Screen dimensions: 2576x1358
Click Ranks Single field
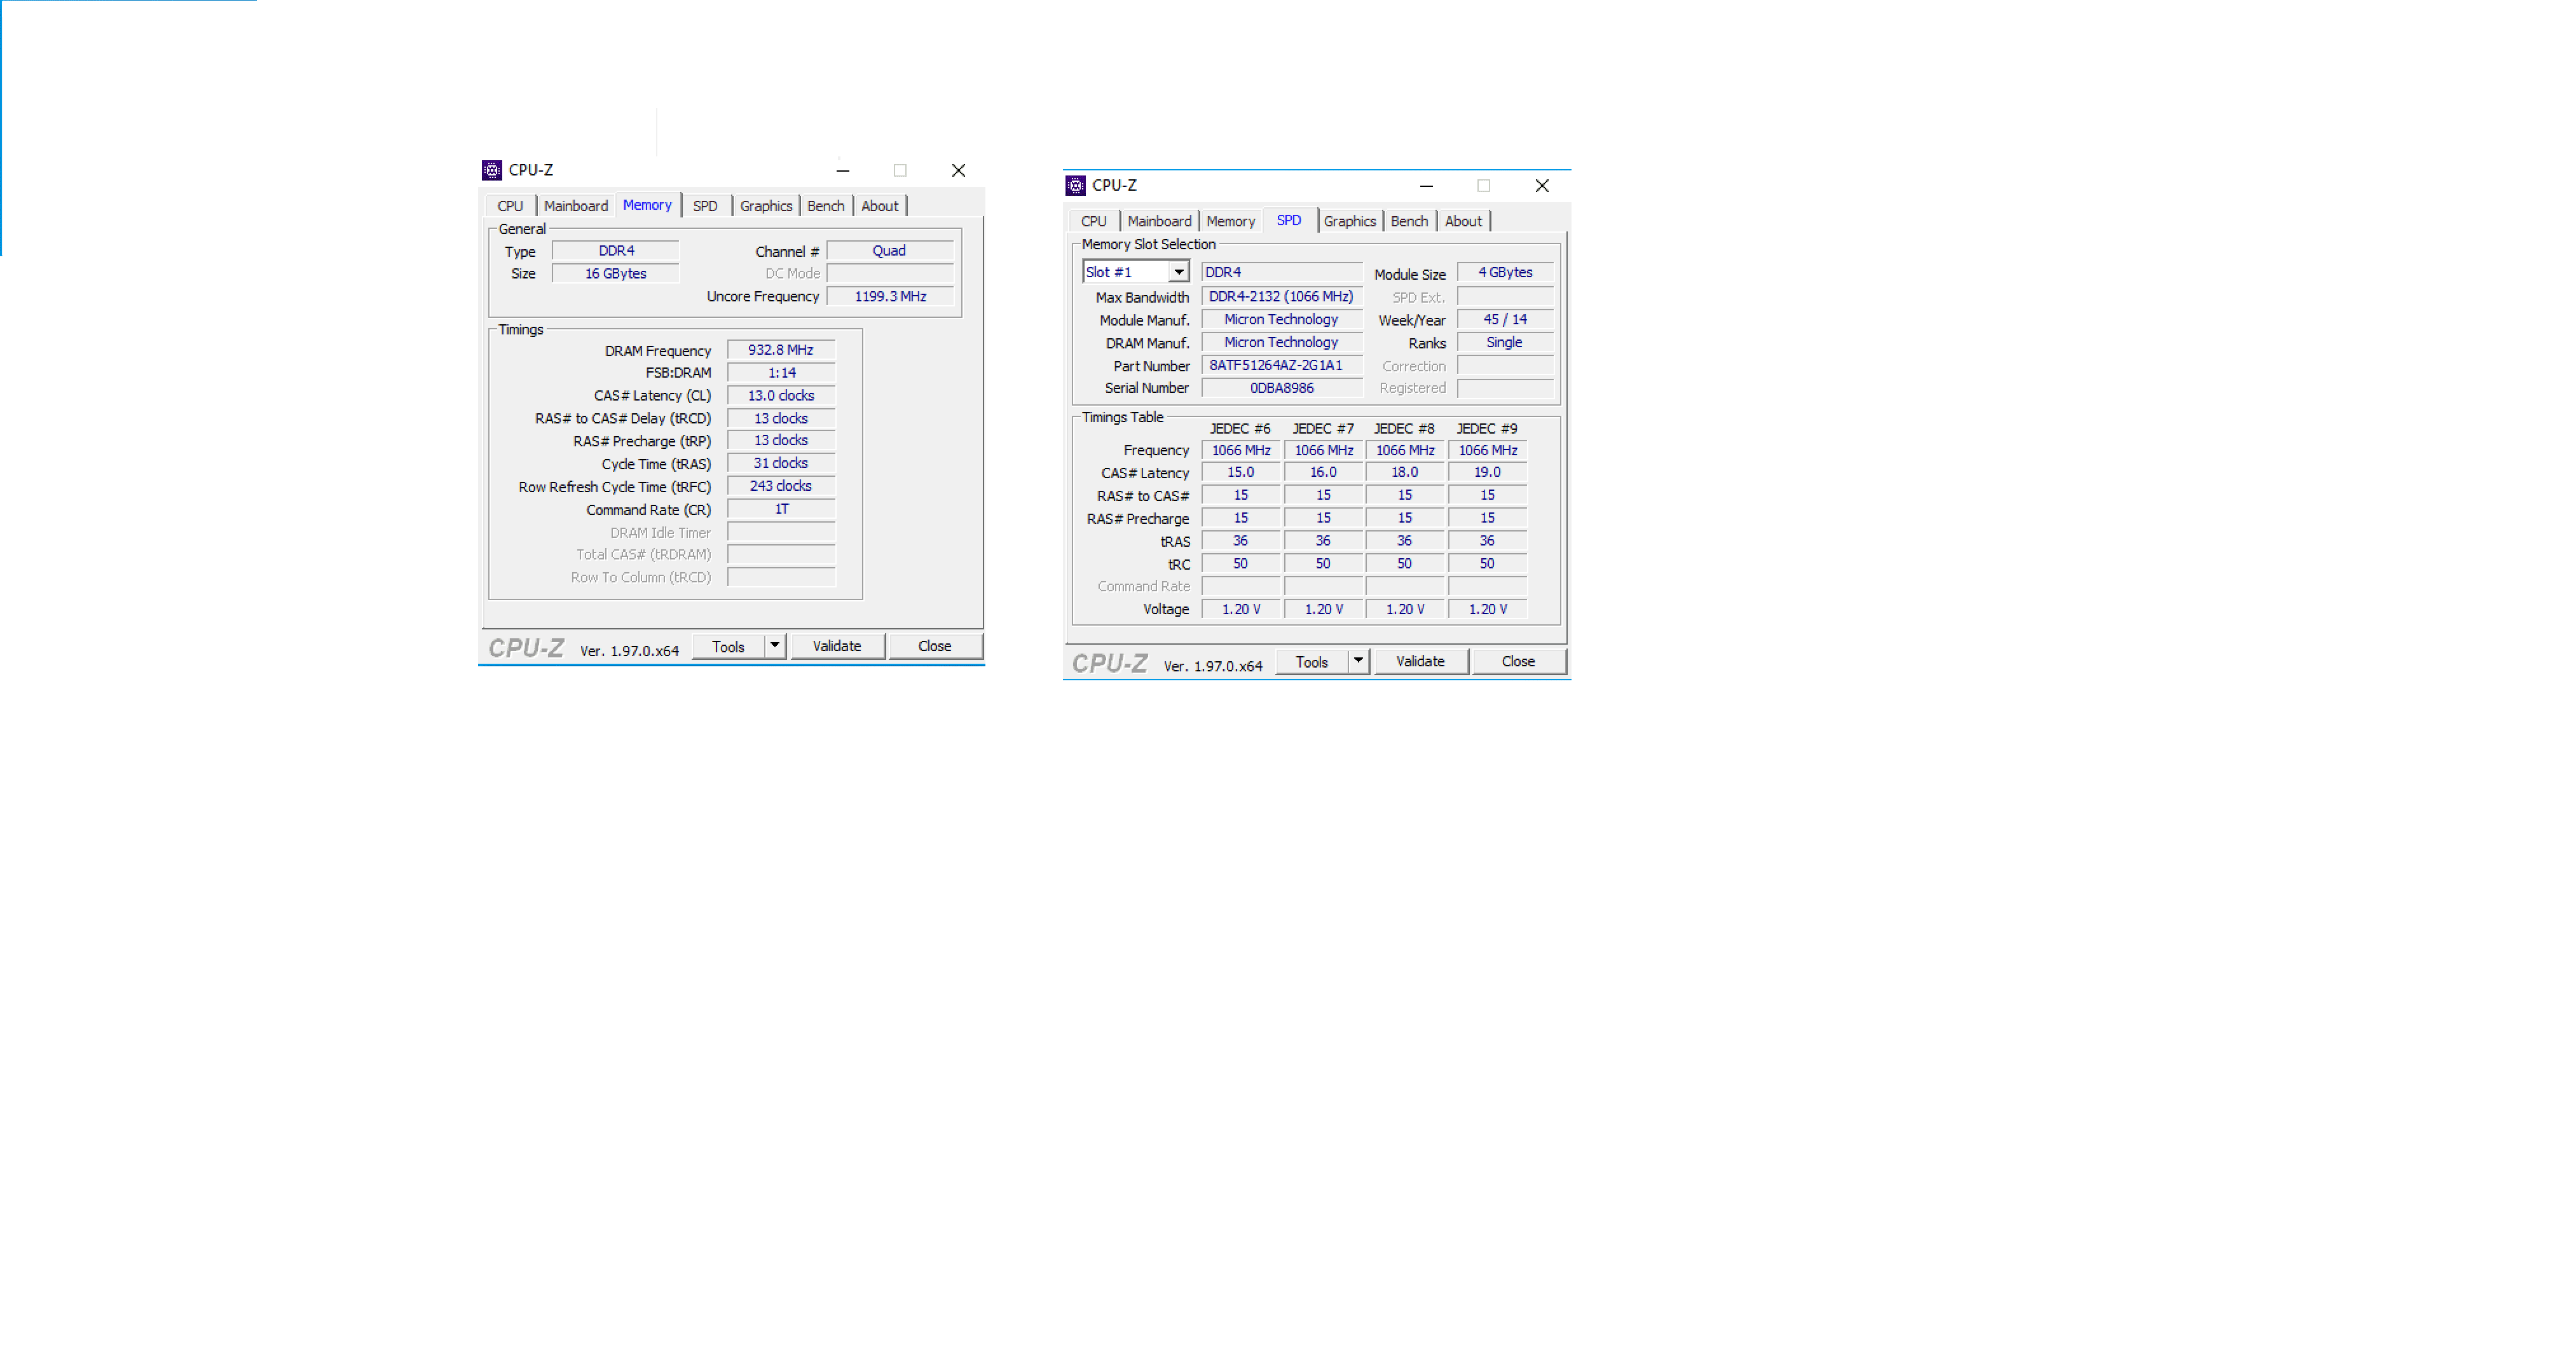coord(1505,342)
